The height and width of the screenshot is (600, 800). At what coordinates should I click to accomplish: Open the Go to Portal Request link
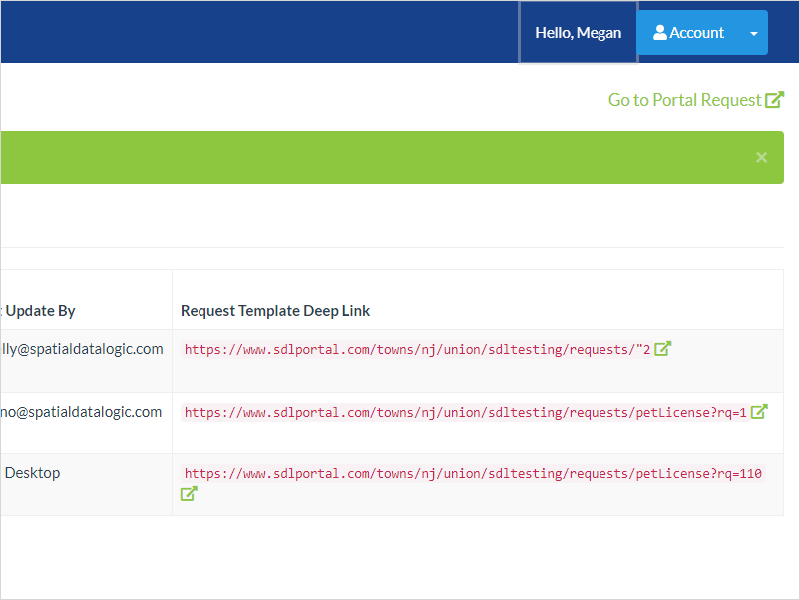pyautogui.click(x=695, y=100)
